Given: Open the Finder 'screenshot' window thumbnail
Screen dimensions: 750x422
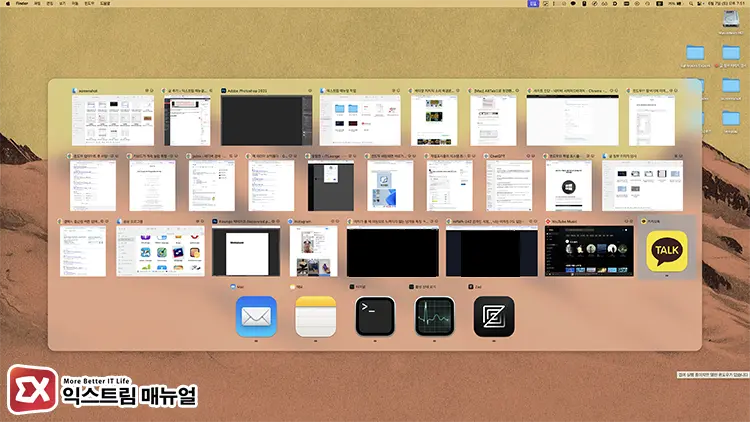Looking at the screenshot, I should (113, 120).
